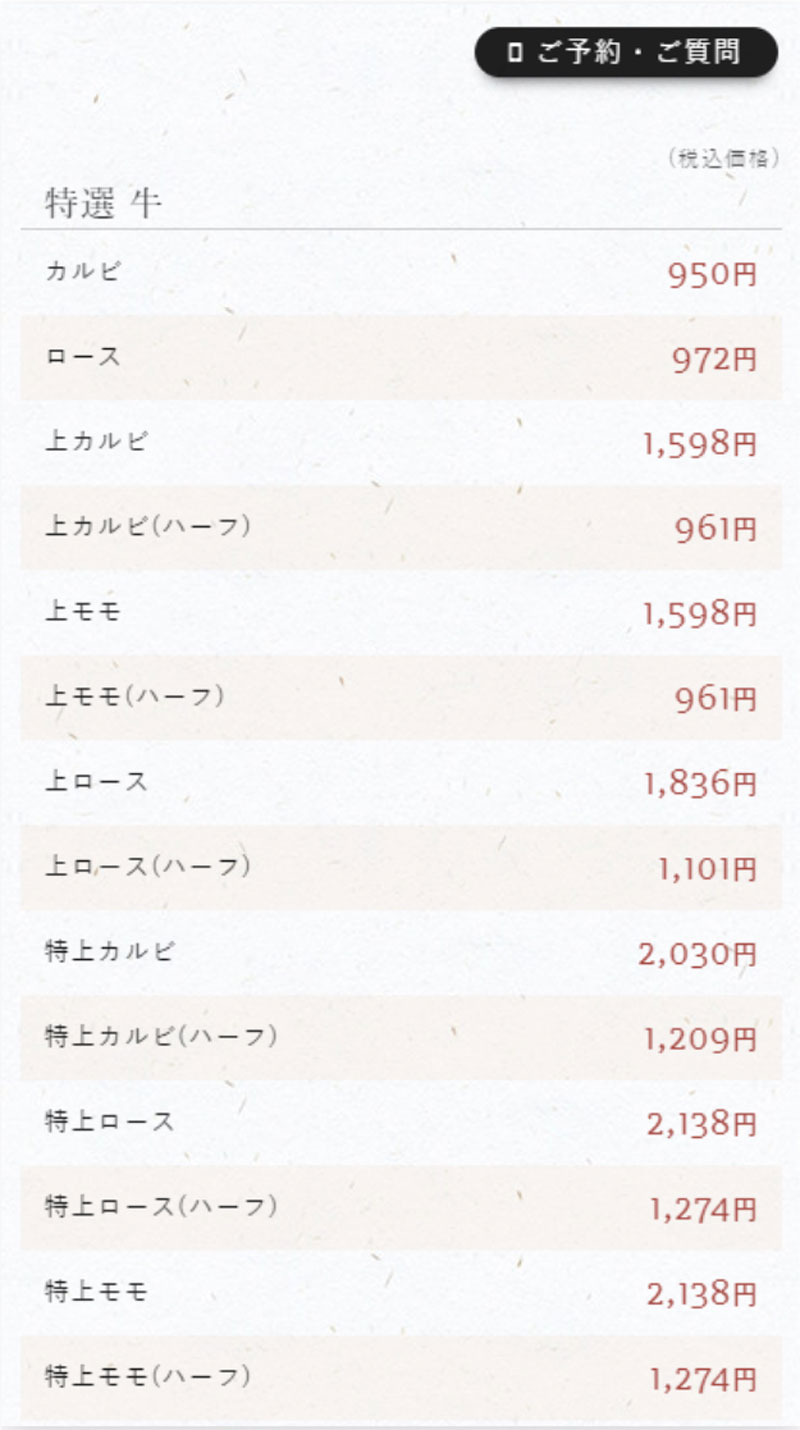Screen dimensions: 800x1430
Task: Click the 上ロース item name
Action: coord(97,781)
